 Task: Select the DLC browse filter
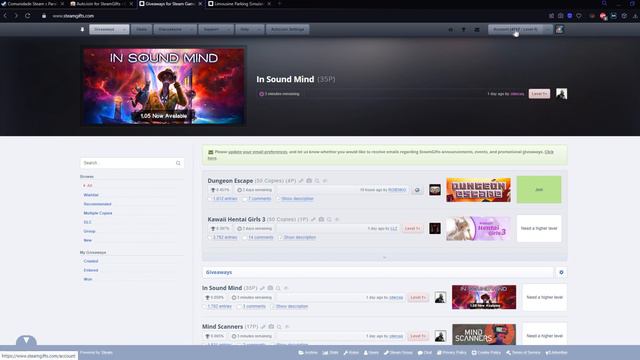pos(87,222)
